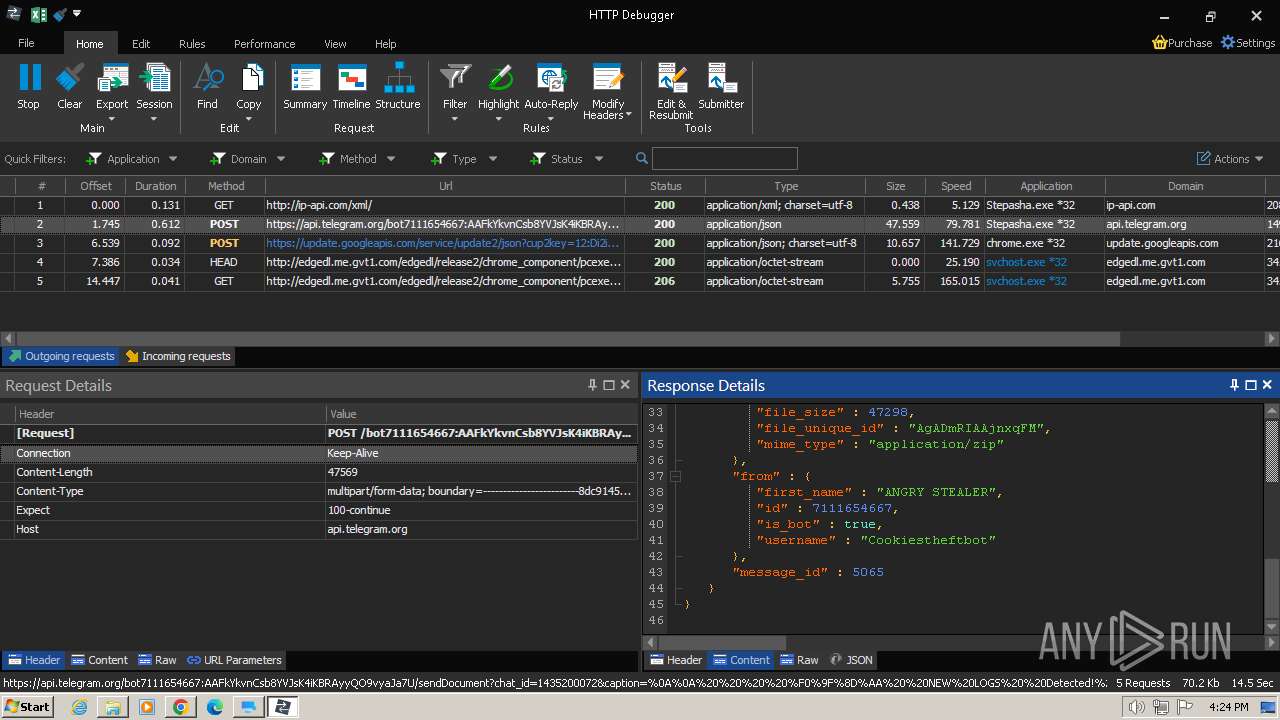Select the 206 status GET request row

[640, 281]
